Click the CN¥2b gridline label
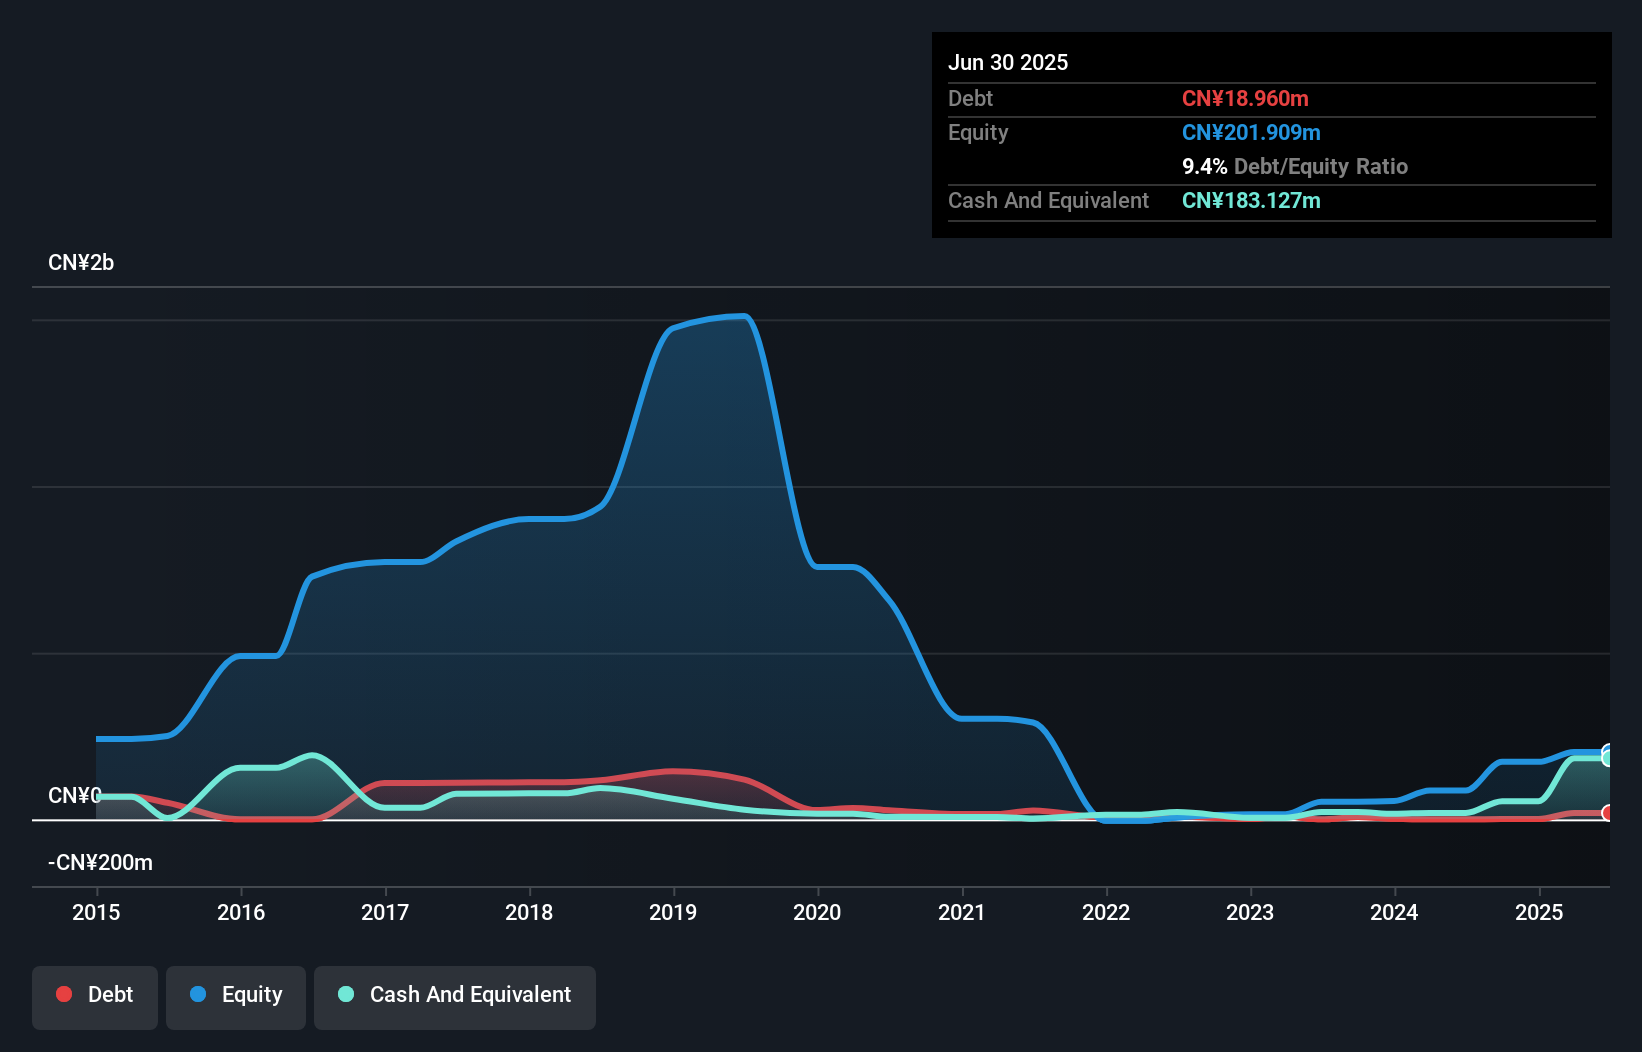 pos(81,263)
